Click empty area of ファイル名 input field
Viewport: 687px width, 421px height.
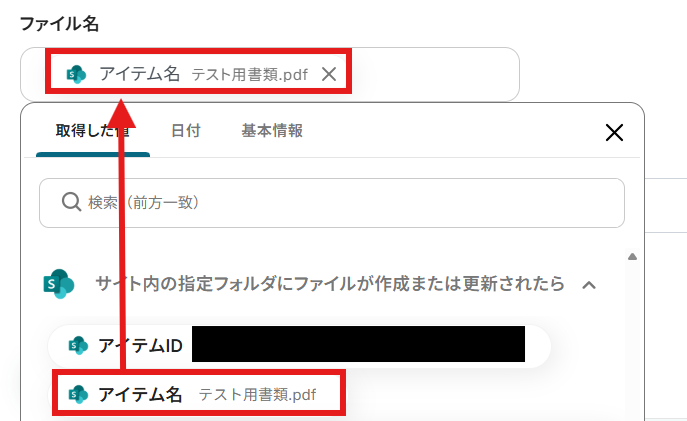click(x=434, y=74)
